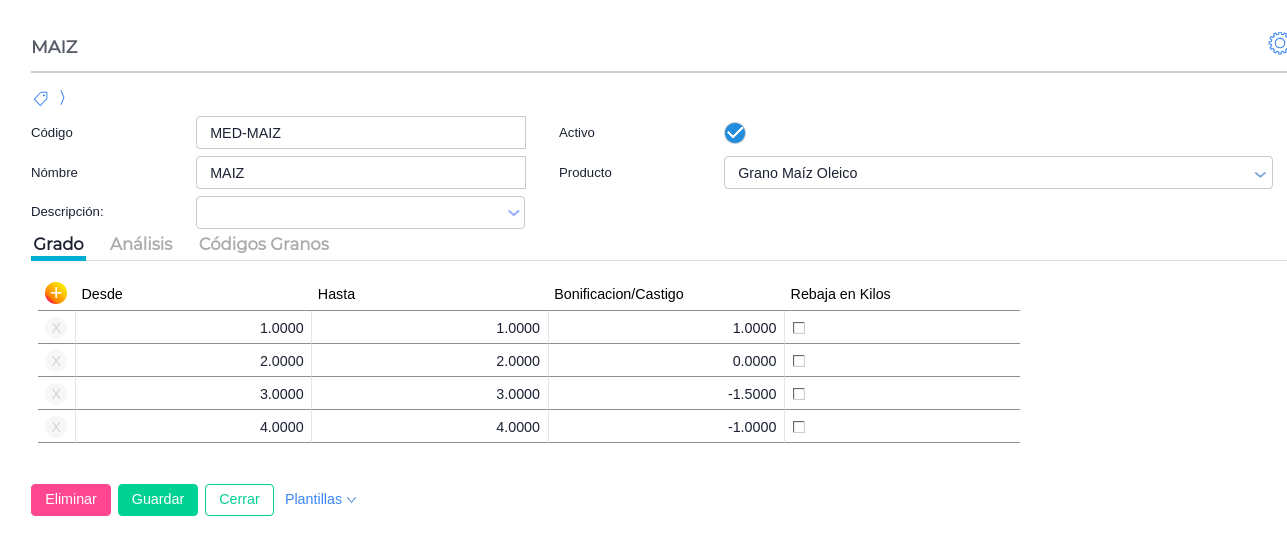
Task: Open the settings gear icon
Action: coord(1278,43)
